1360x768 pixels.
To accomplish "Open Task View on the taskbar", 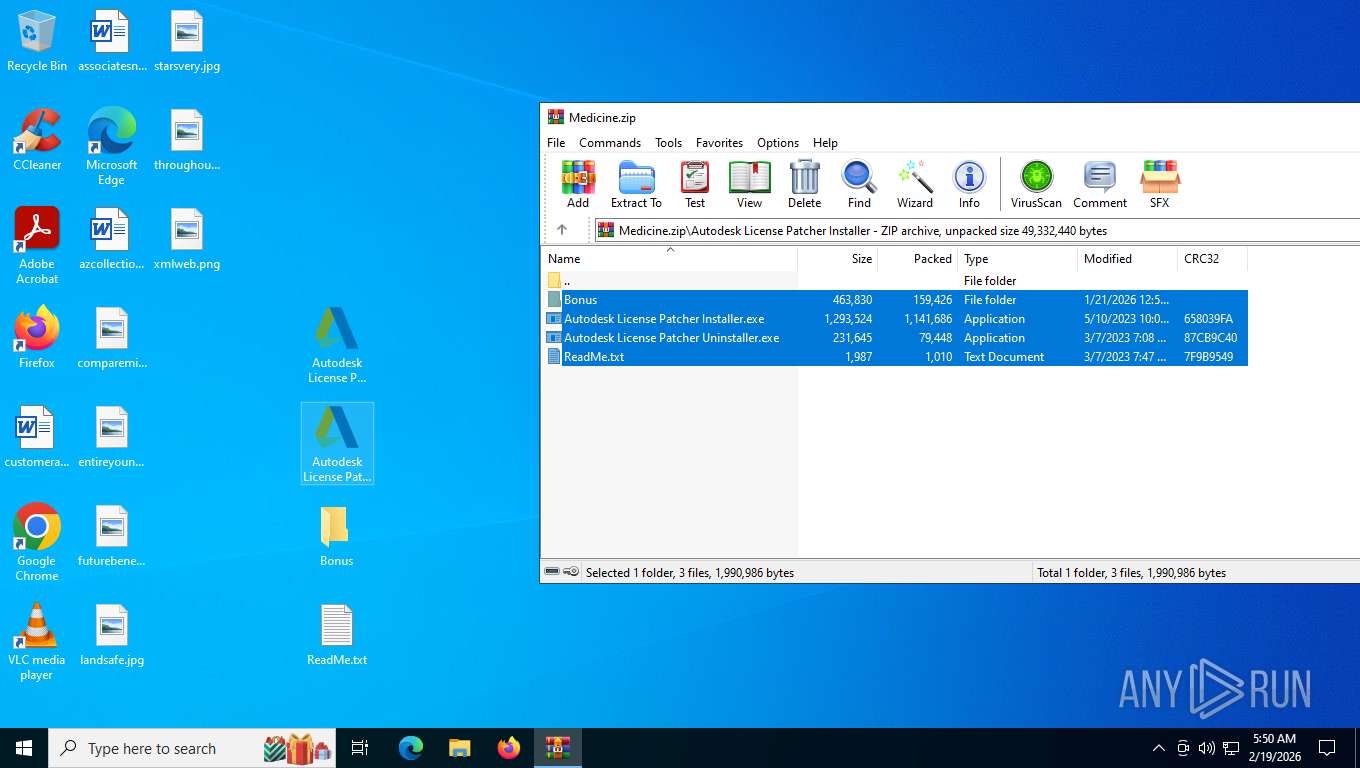I will click(x=360, y=748).
